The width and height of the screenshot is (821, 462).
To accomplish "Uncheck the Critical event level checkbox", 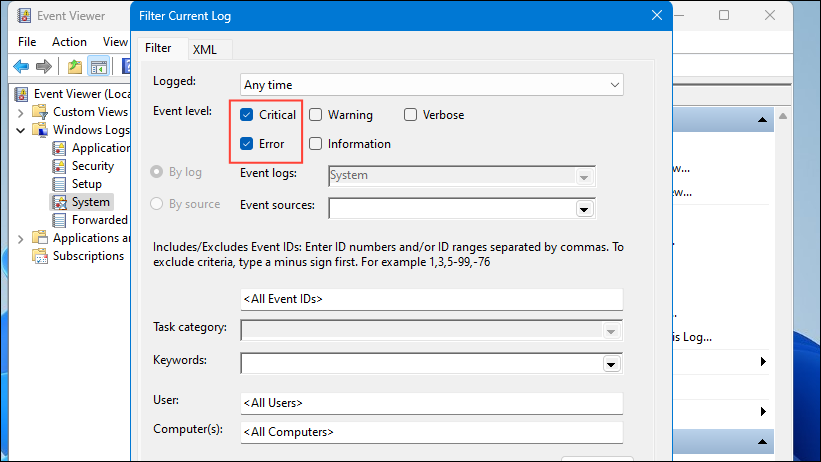I will [x=247, y=115].
